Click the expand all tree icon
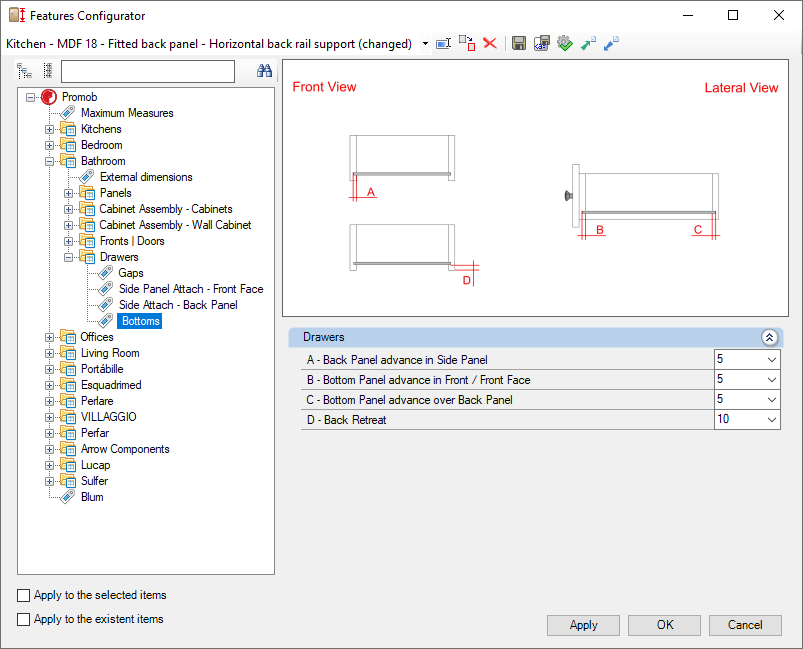This screenshot has width=803, height=649. [24, 71]
